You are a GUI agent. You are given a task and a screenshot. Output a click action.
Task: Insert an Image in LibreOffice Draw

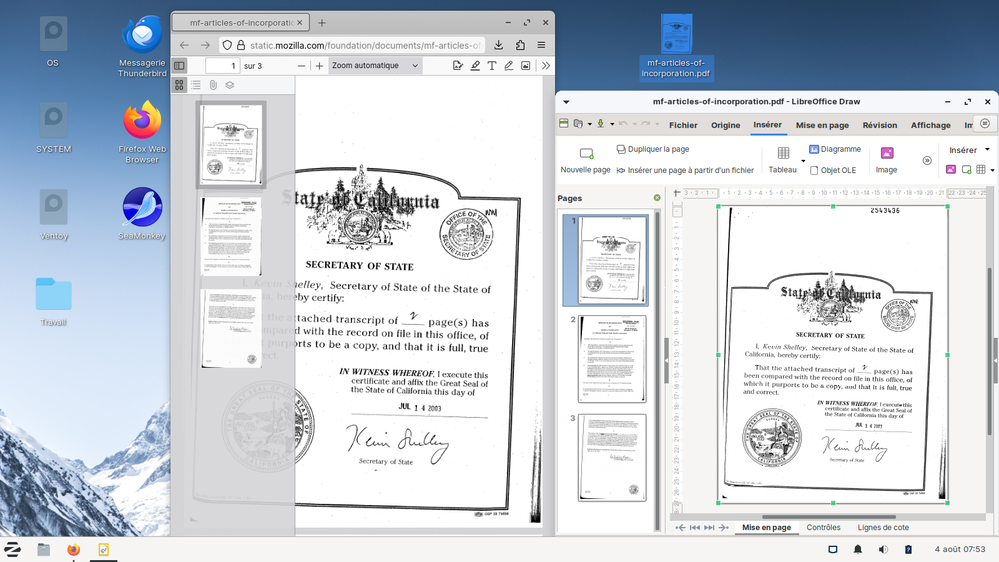tap(886, 160)
